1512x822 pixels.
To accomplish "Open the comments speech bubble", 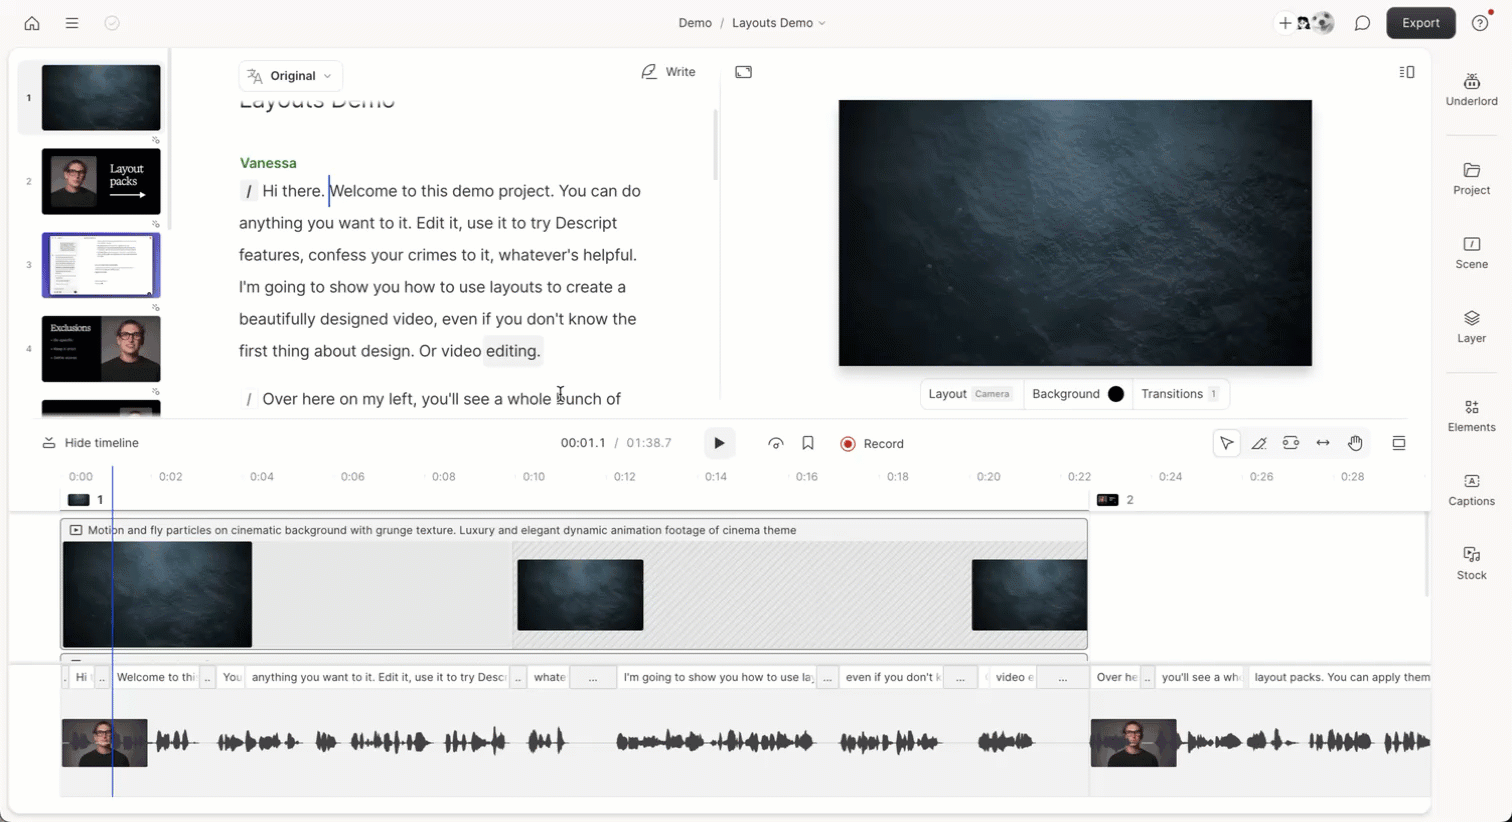I will (1362, 23).
